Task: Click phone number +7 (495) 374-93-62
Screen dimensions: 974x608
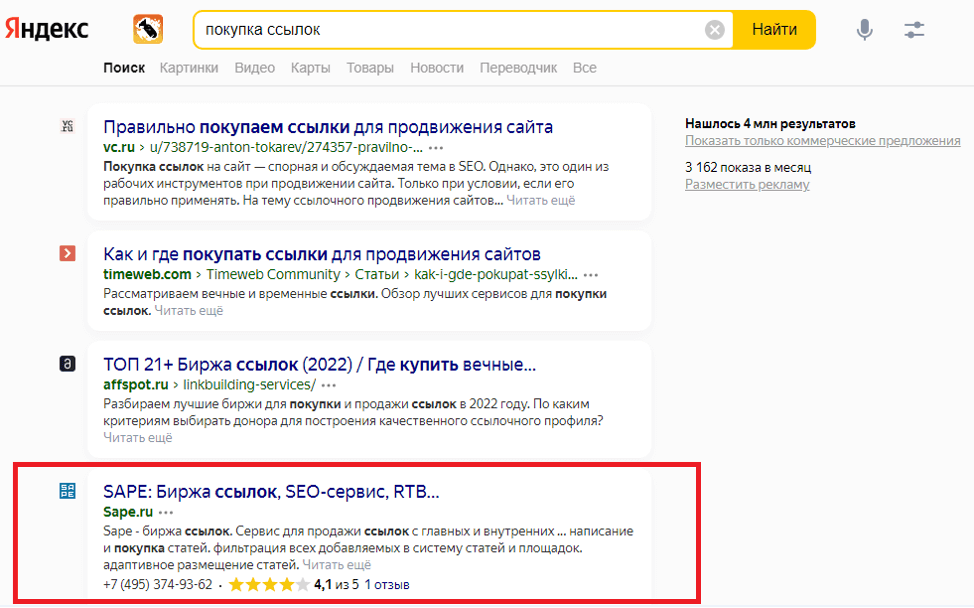Action: point(158,584)
